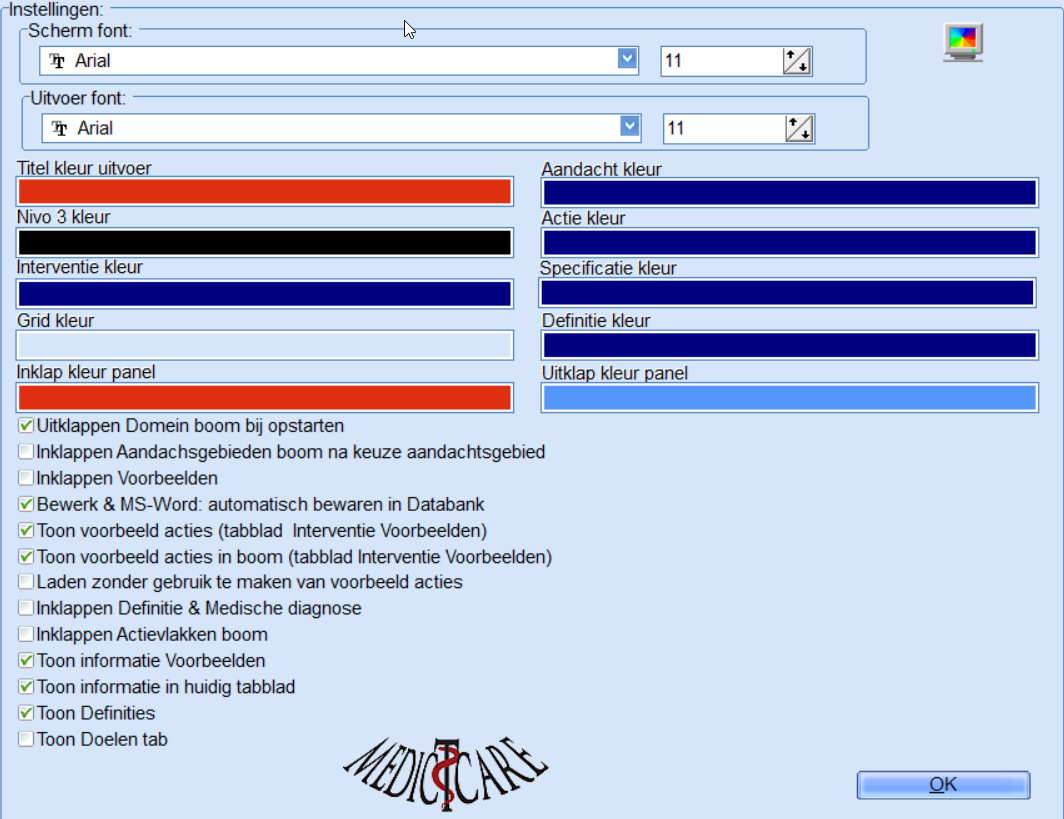Viewport: 1064px width, 819px height.
Task: Click the Uitvoer font size spinner icon
Action: click(799, 129)
